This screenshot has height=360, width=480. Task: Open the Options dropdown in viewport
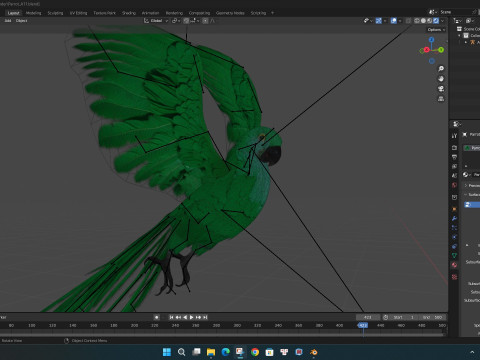436,30
